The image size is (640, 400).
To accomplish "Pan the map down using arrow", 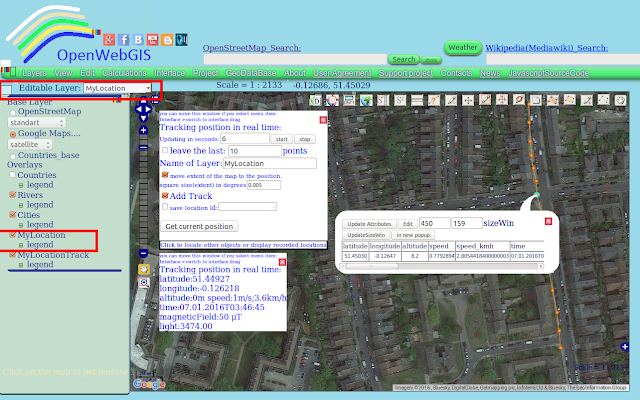I will (143, 118).
